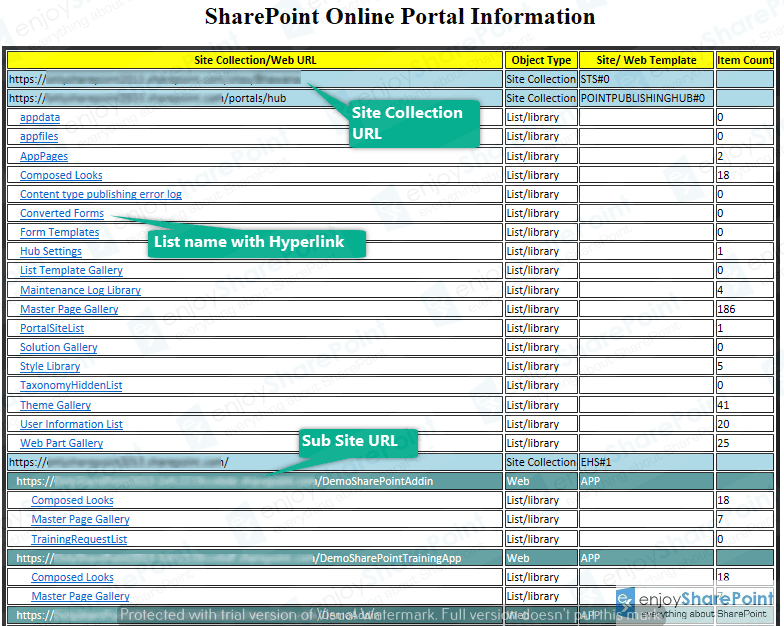This screenshot has height=626, width=784.
Task: Click the SharePoint Online Portal Information heading
Action: pyautogui.click(x=400, y=16)
